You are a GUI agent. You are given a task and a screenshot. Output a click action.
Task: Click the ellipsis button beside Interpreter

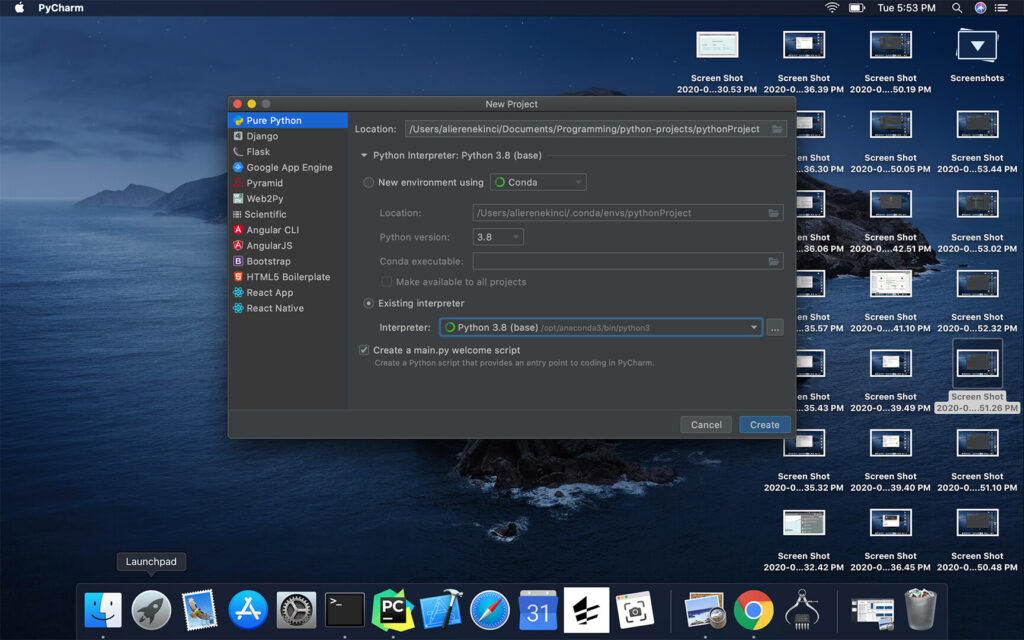(775, 328)
